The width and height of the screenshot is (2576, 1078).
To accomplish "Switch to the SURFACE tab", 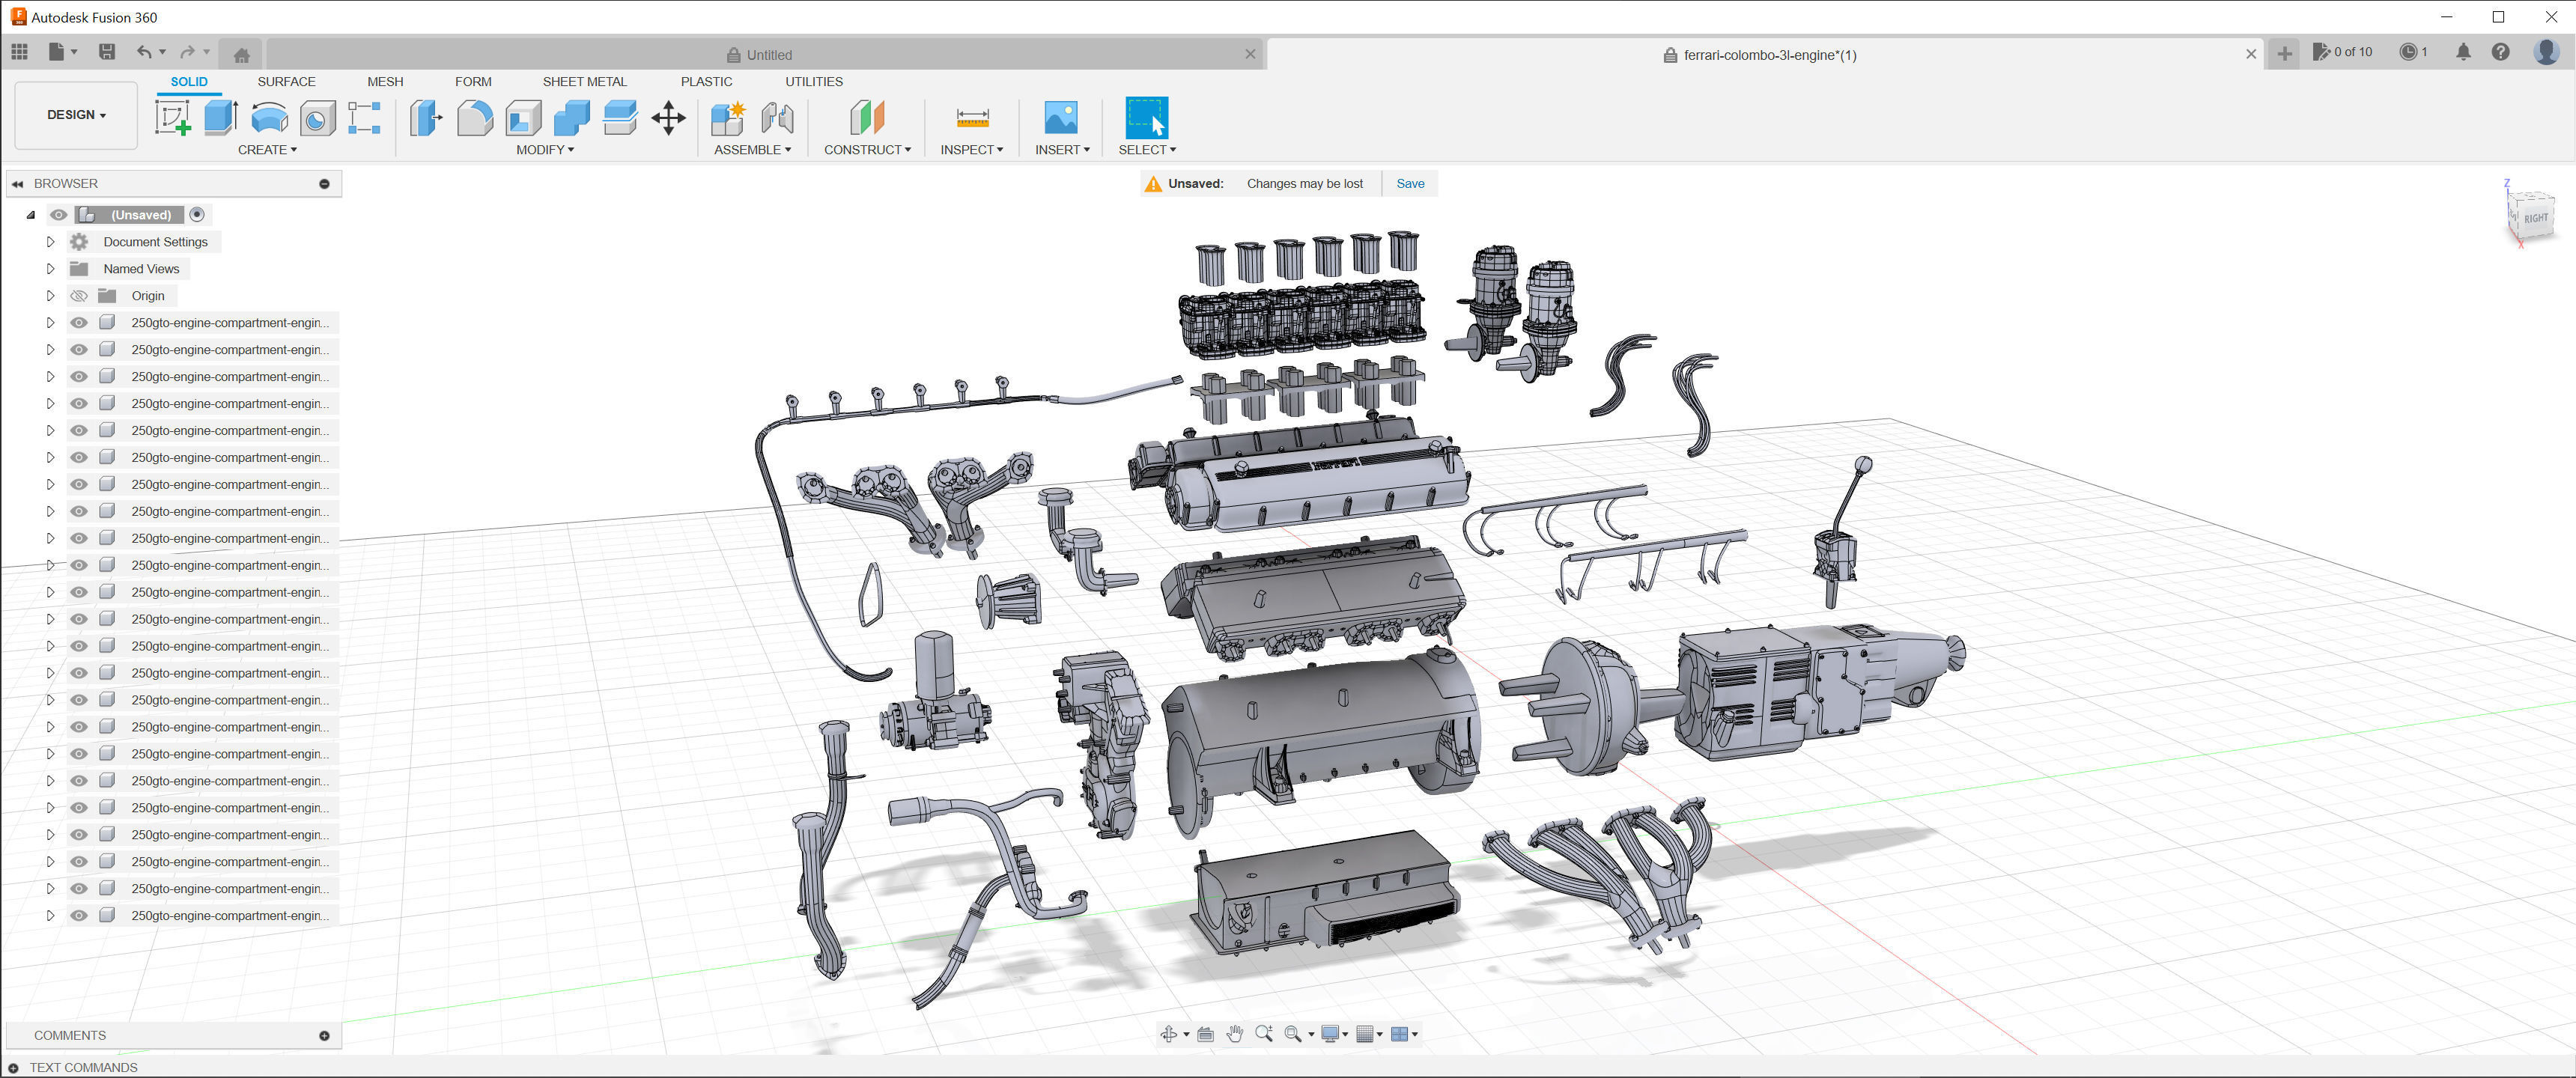I will tap(286, 82).
